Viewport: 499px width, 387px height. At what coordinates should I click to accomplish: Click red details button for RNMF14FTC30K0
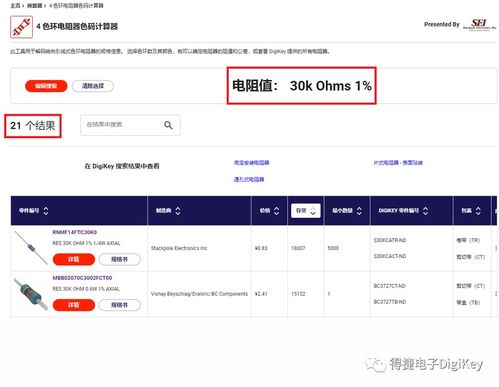pyautogui.click(x=74, y=259)
